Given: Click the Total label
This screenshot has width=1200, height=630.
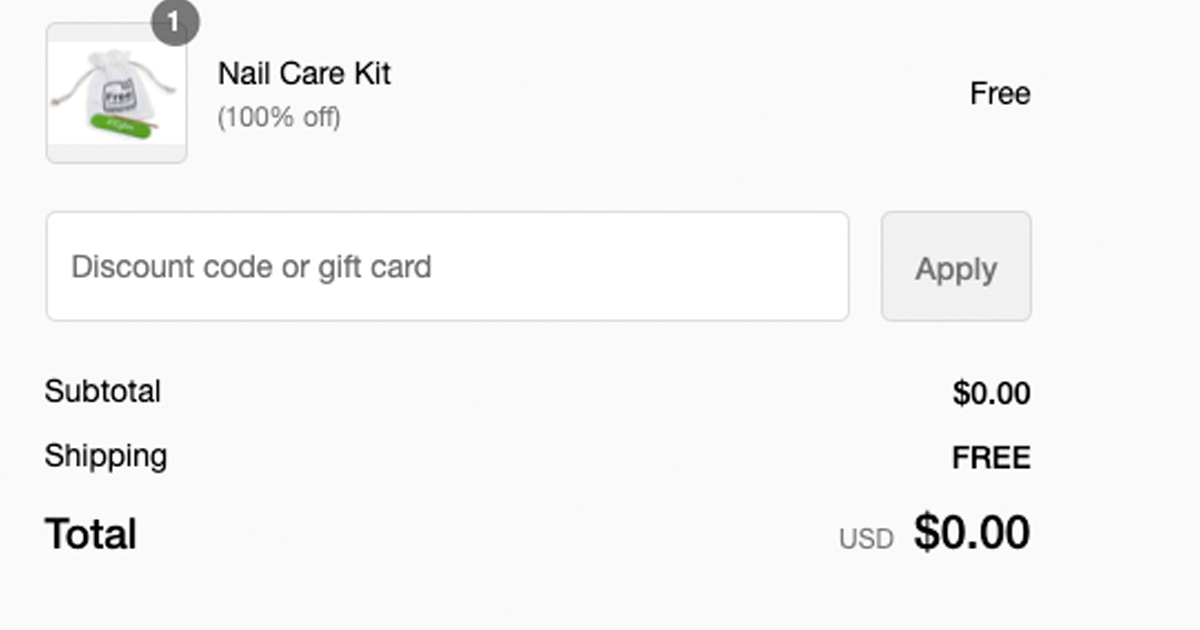Looking at the screenshot, I should [88, 533].
